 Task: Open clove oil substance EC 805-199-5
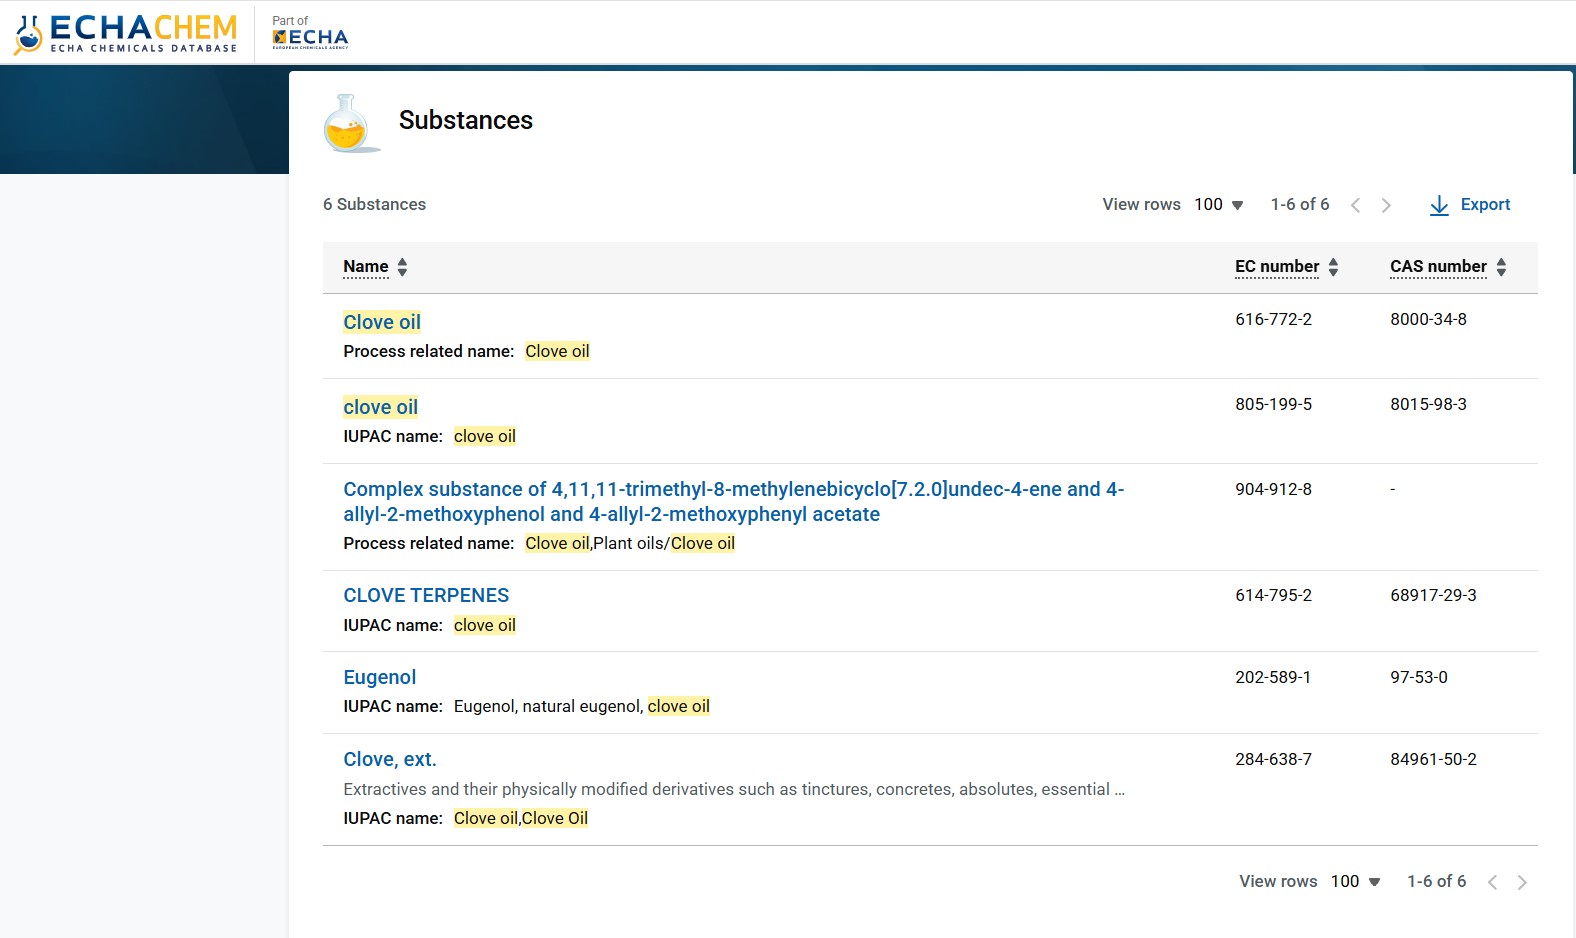(x=381, y=407)
